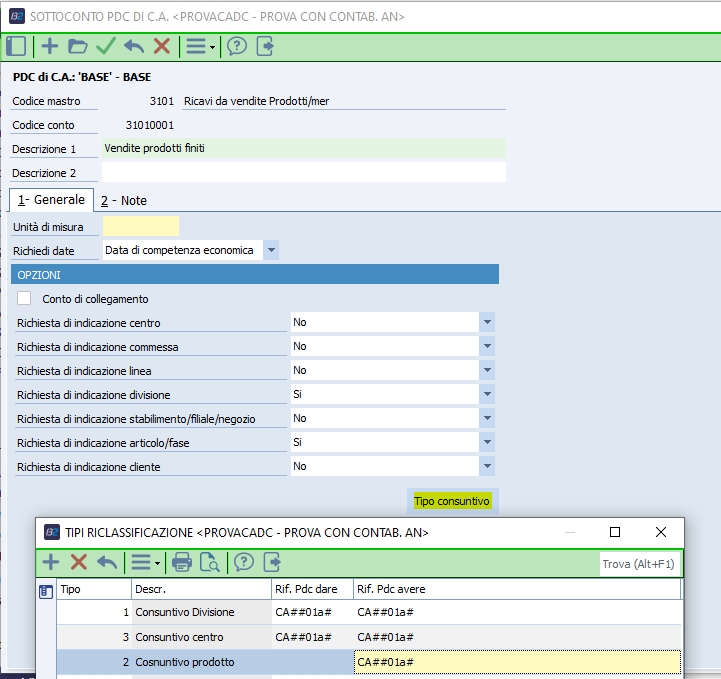Open Richiesta di indicazione centro dropdown
This screenshot has width=721, height=679.
click(487, 322)
